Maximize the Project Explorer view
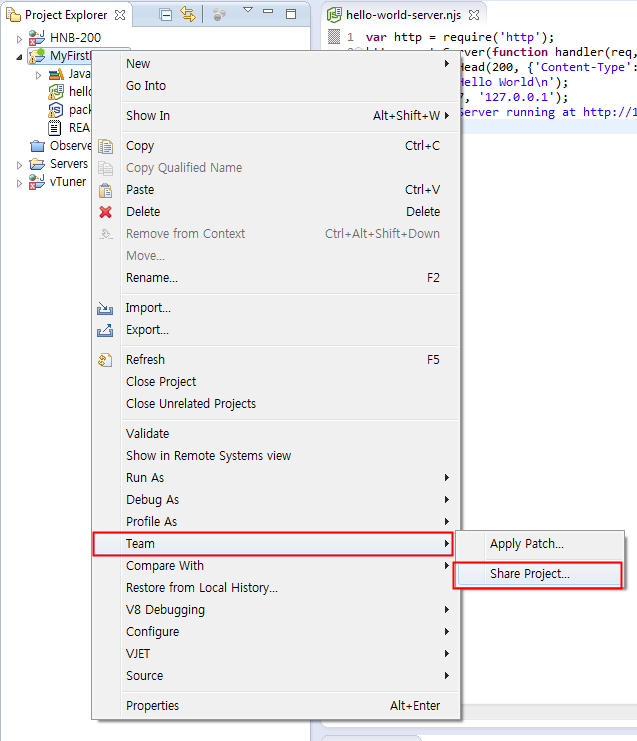Screen dimensions: 637x741 [291, 14]
